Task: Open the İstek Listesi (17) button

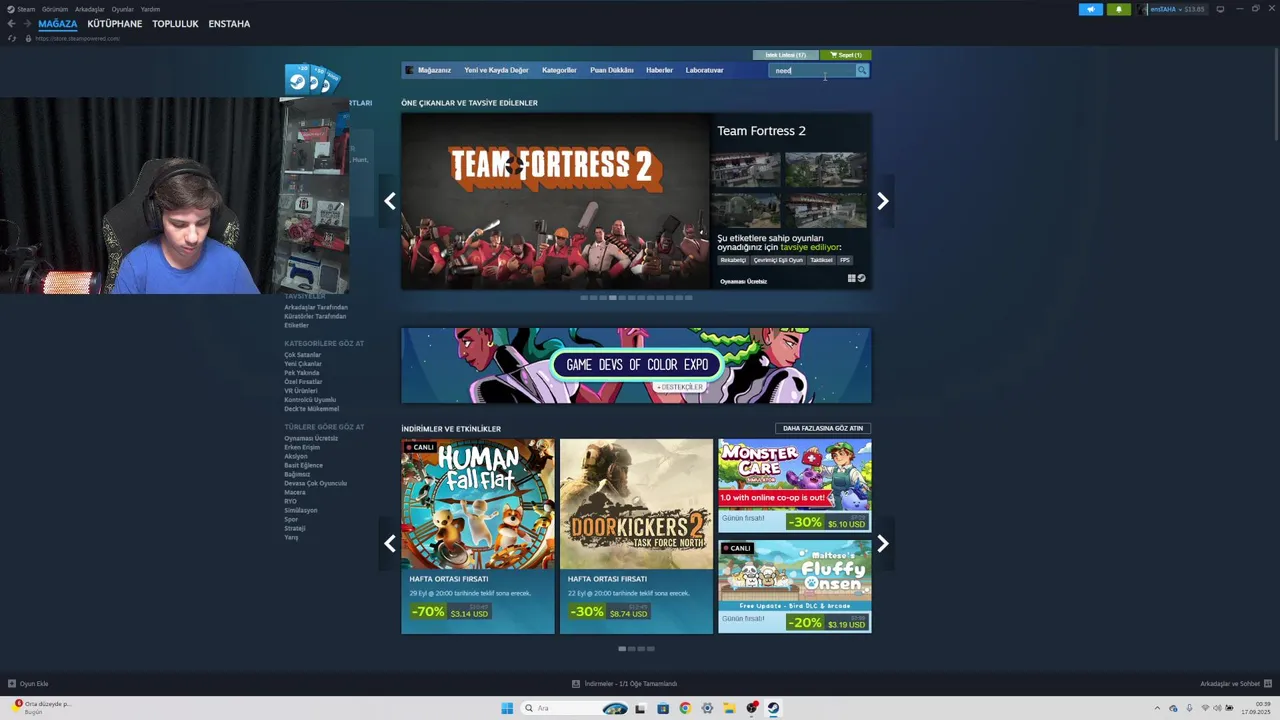Action: coord(785,55)
